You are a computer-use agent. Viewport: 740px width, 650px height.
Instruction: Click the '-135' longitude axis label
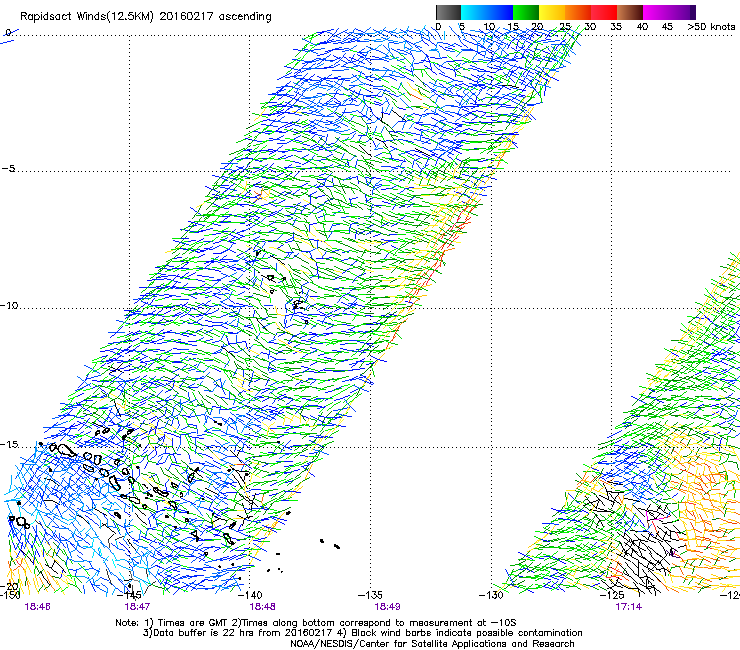pos(370,595)
